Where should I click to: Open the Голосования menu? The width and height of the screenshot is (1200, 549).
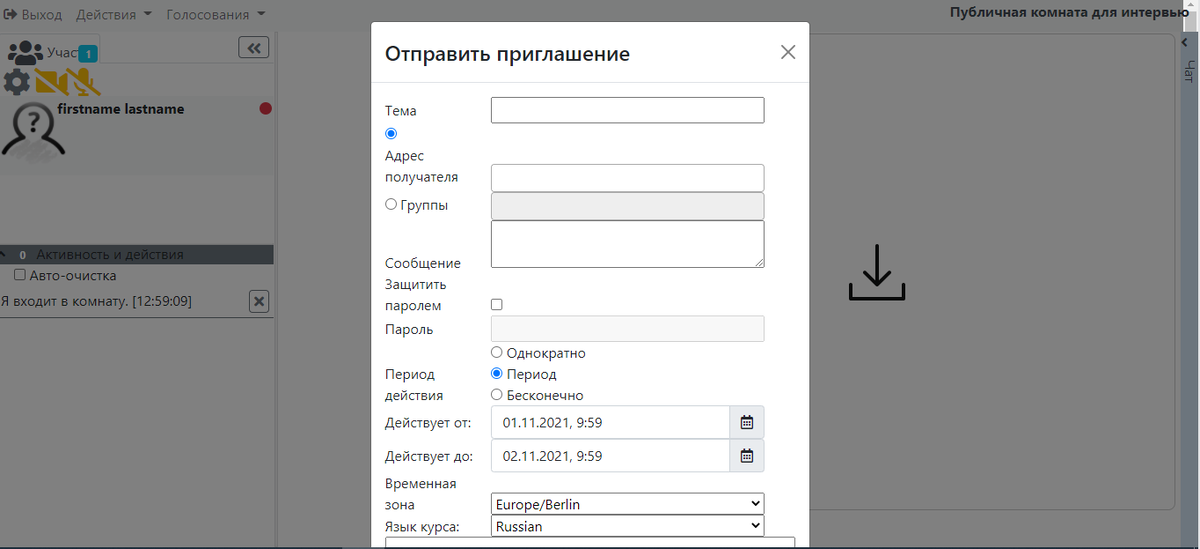[216, 15]
